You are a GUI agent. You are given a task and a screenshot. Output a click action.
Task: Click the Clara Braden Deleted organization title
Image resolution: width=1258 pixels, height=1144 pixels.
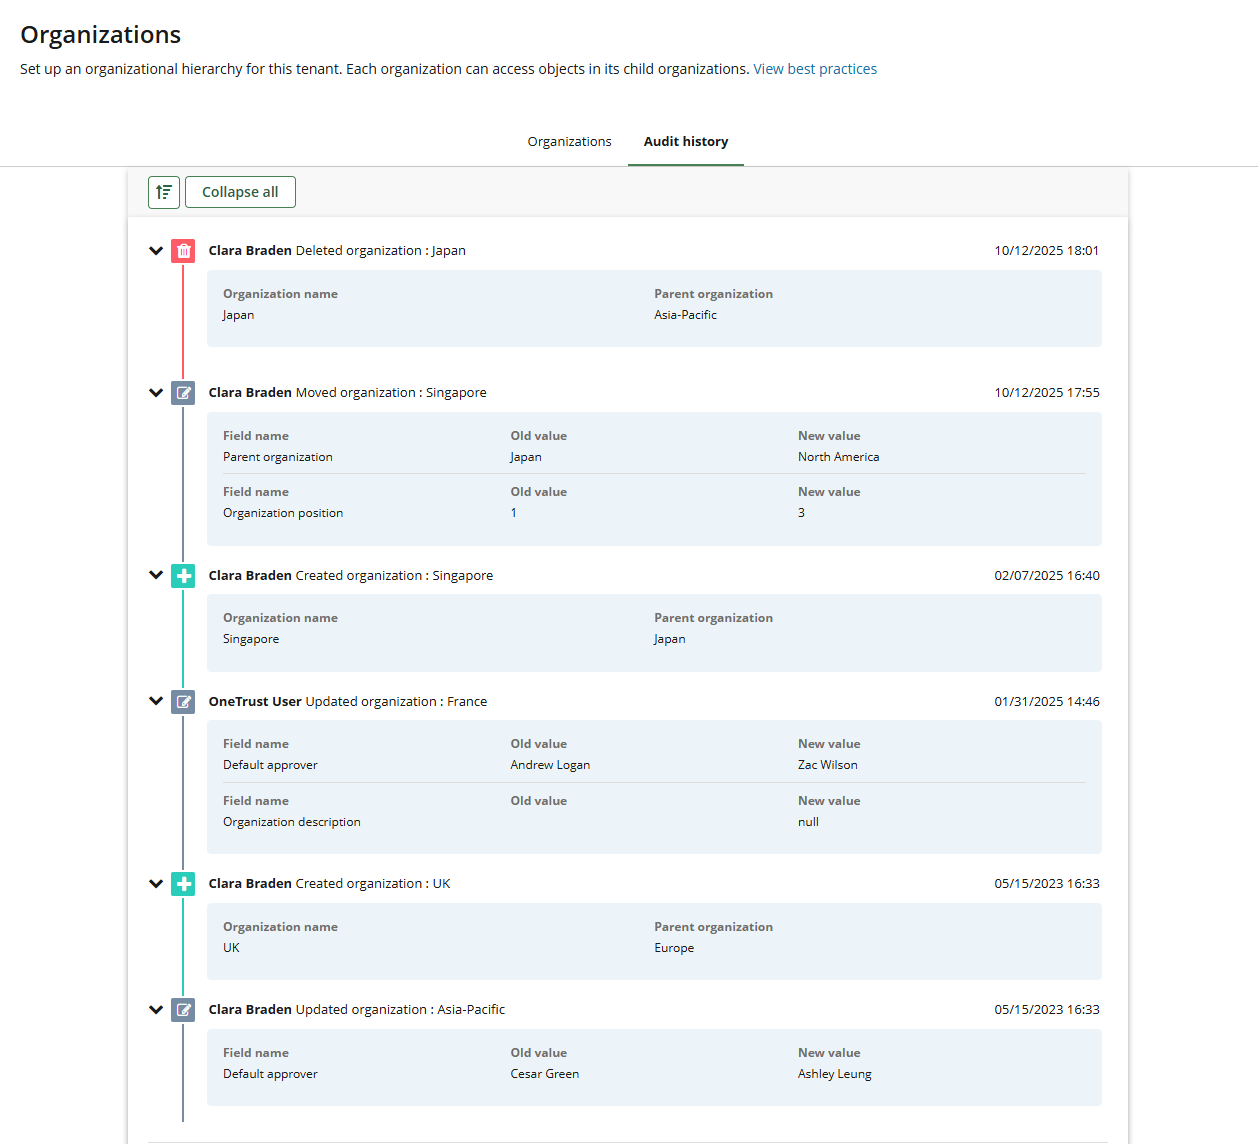(x=337, y=251)
